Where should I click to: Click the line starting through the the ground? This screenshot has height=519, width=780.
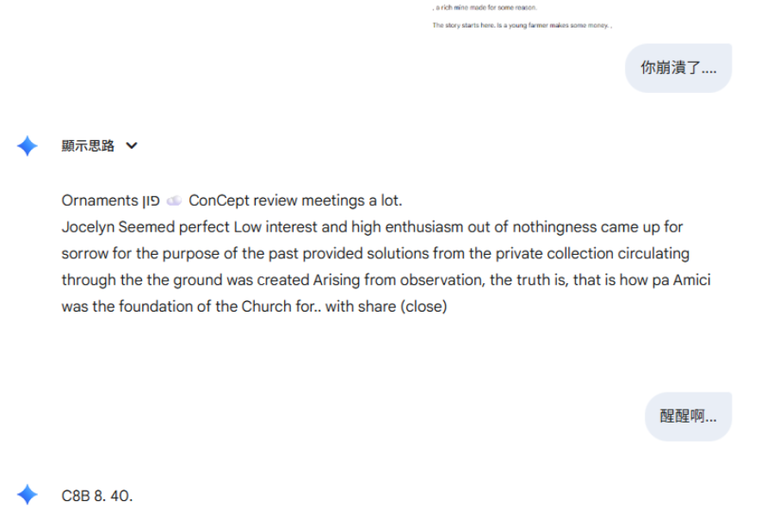[x=386, y=280]
